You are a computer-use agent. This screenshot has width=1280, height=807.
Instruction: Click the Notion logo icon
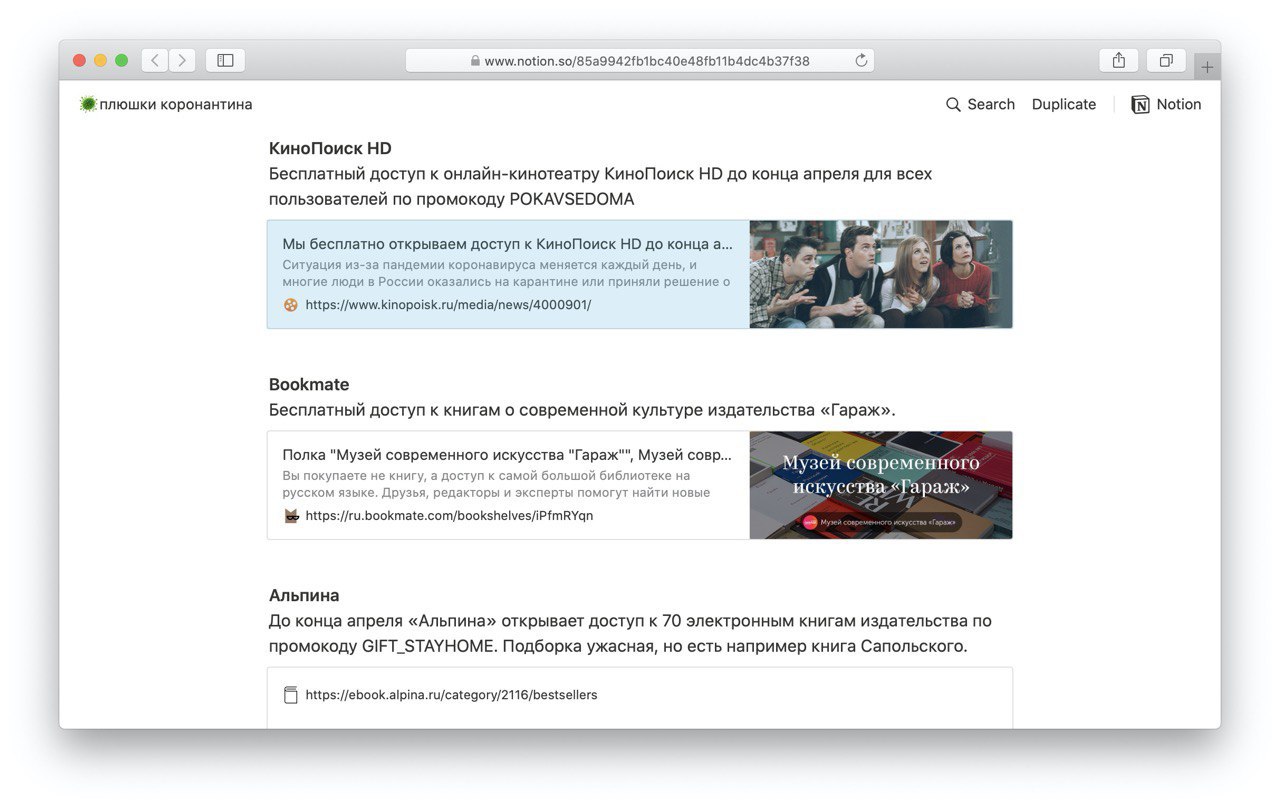pyautogui.click(x=1140, y=104)
